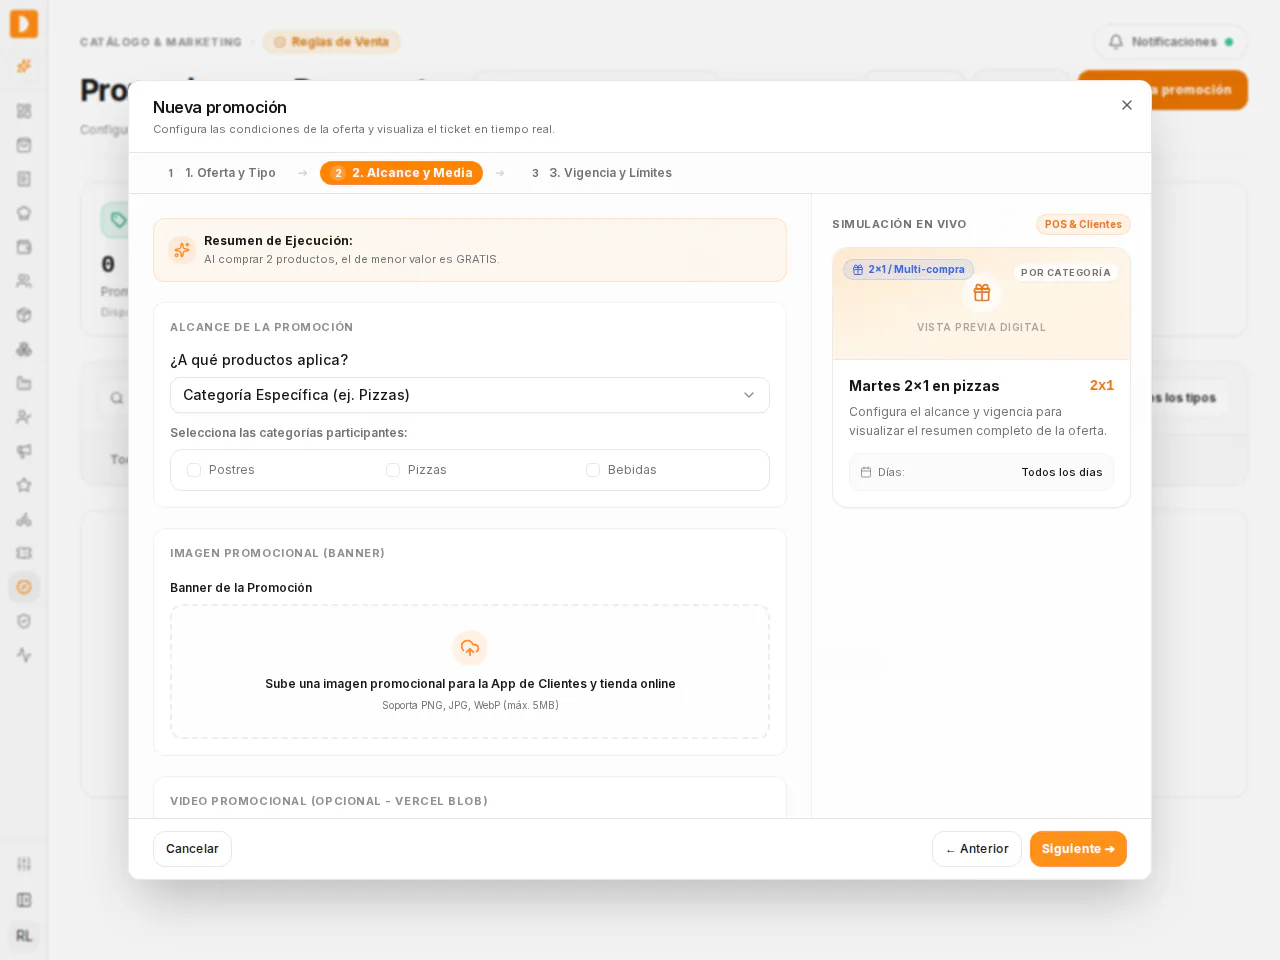Click the cloud upload icon for banner
Image resolution: width=1280 pixels, height=960 pixels.
coord(470,648)
